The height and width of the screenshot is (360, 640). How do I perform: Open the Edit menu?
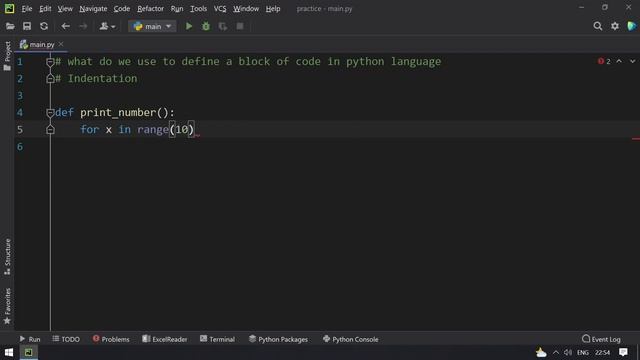[x=45, y=9]
